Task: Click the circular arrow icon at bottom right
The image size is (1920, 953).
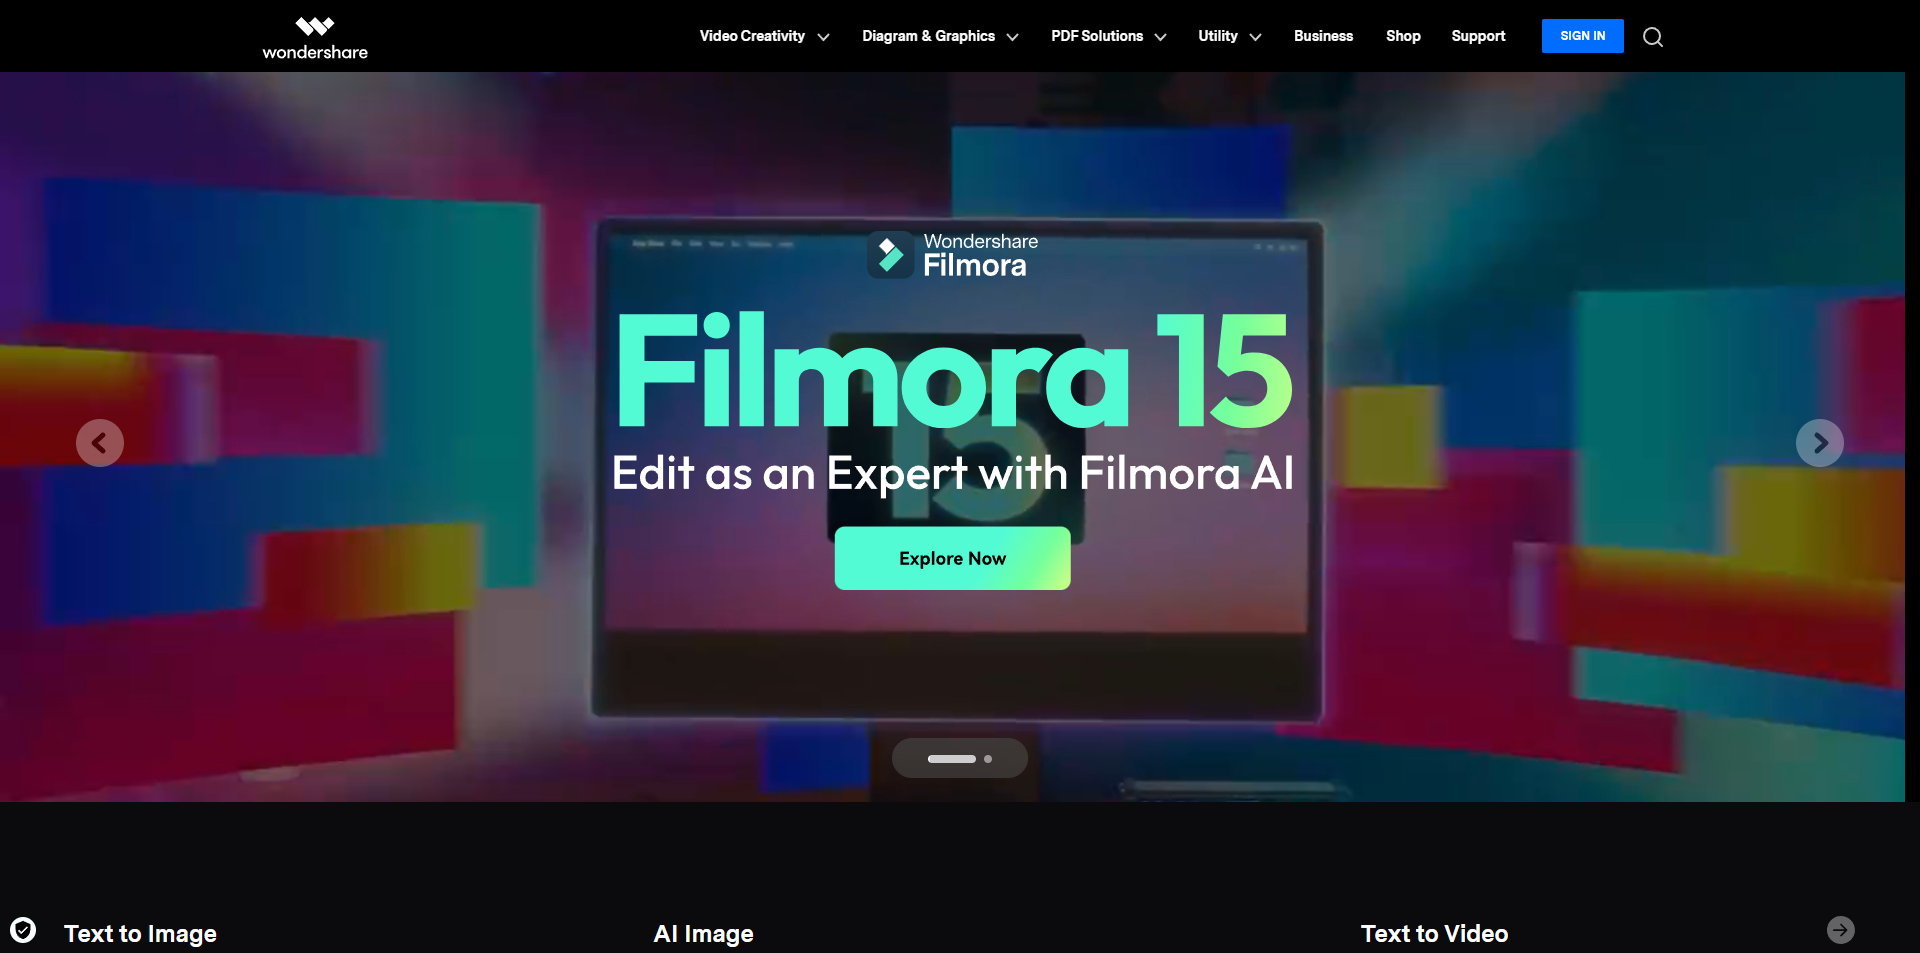Action: click(x=1840, y=930)
